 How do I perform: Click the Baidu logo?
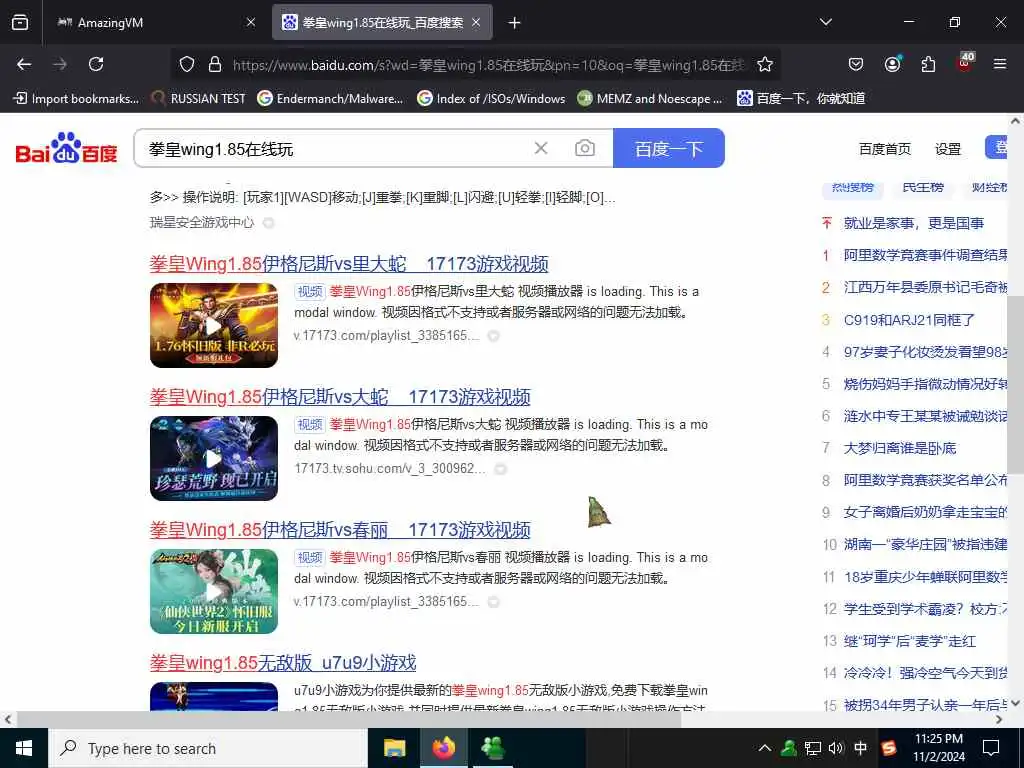coord(67,148)
